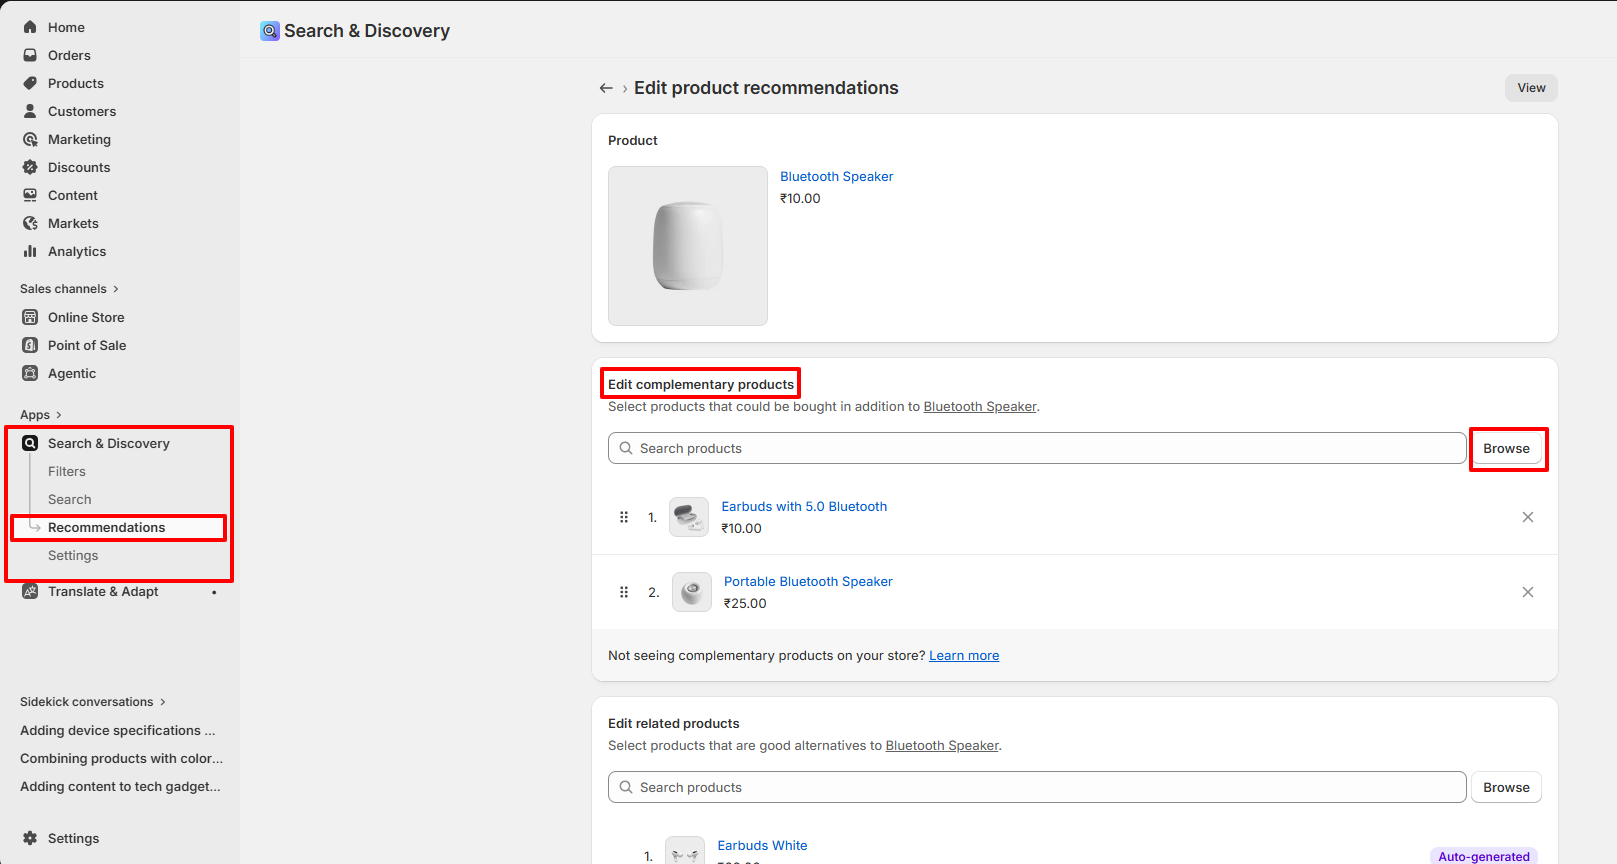The image size is (1617, 864).
Task: Click the Search & Discovery header logo icon
Action: (x=270, y=31)
